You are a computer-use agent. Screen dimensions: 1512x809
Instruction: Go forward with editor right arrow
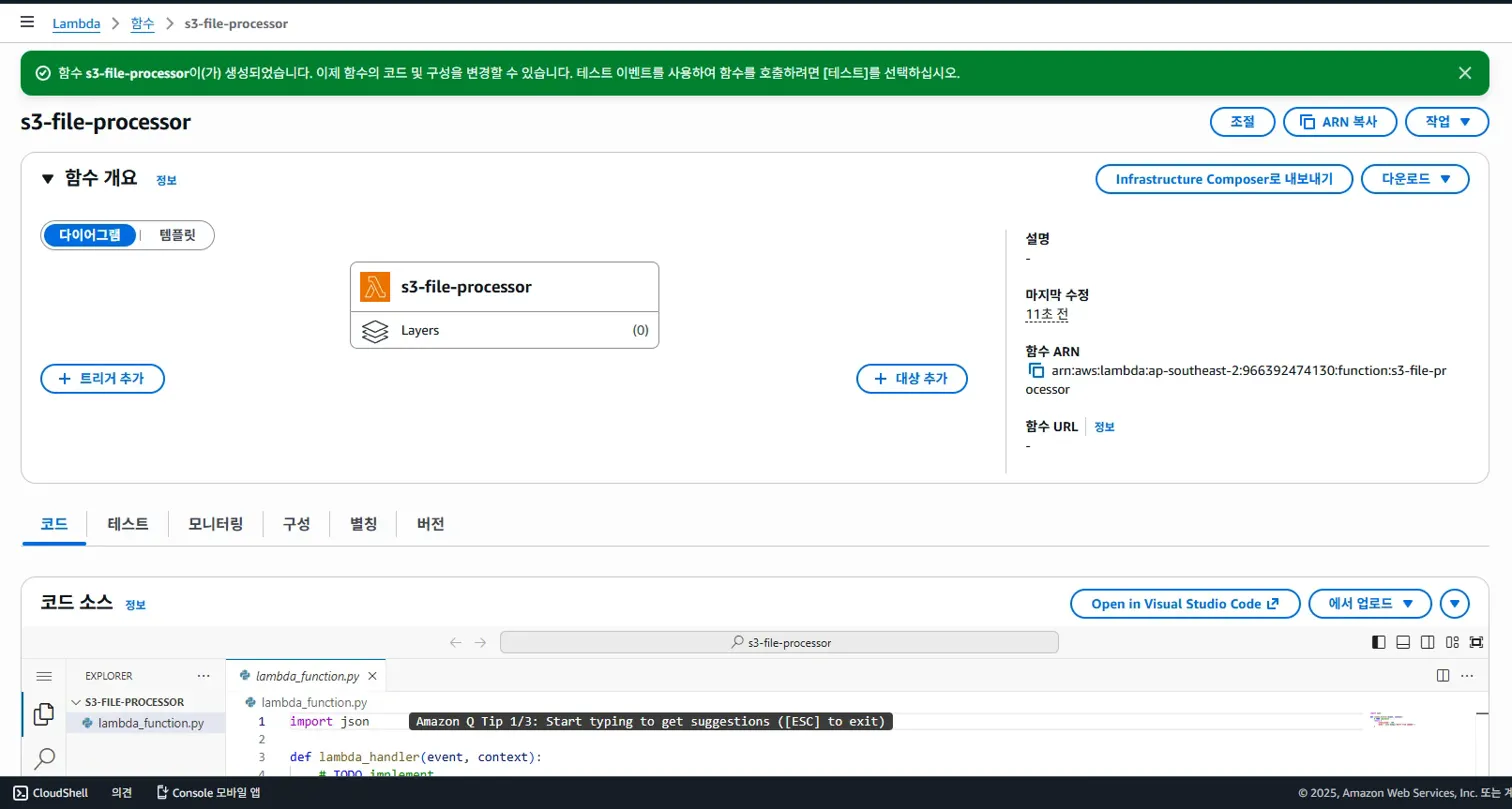pyautogui.click(x=481, y=643)
